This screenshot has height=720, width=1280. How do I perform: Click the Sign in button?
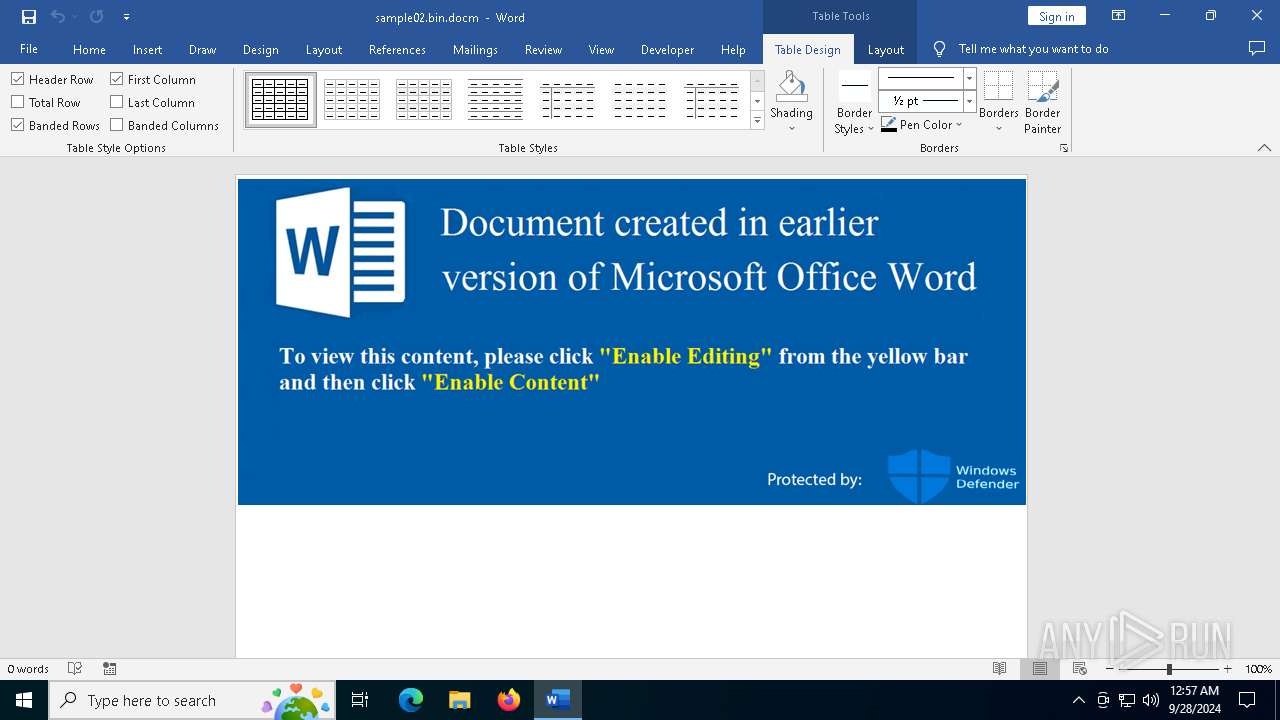point(1056,16)
